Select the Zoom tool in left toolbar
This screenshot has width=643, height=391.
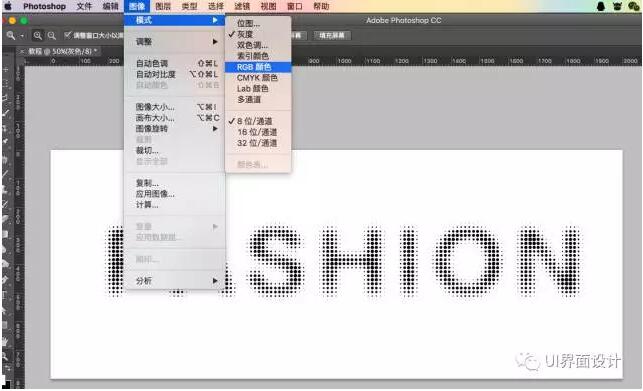coord(6,356)
